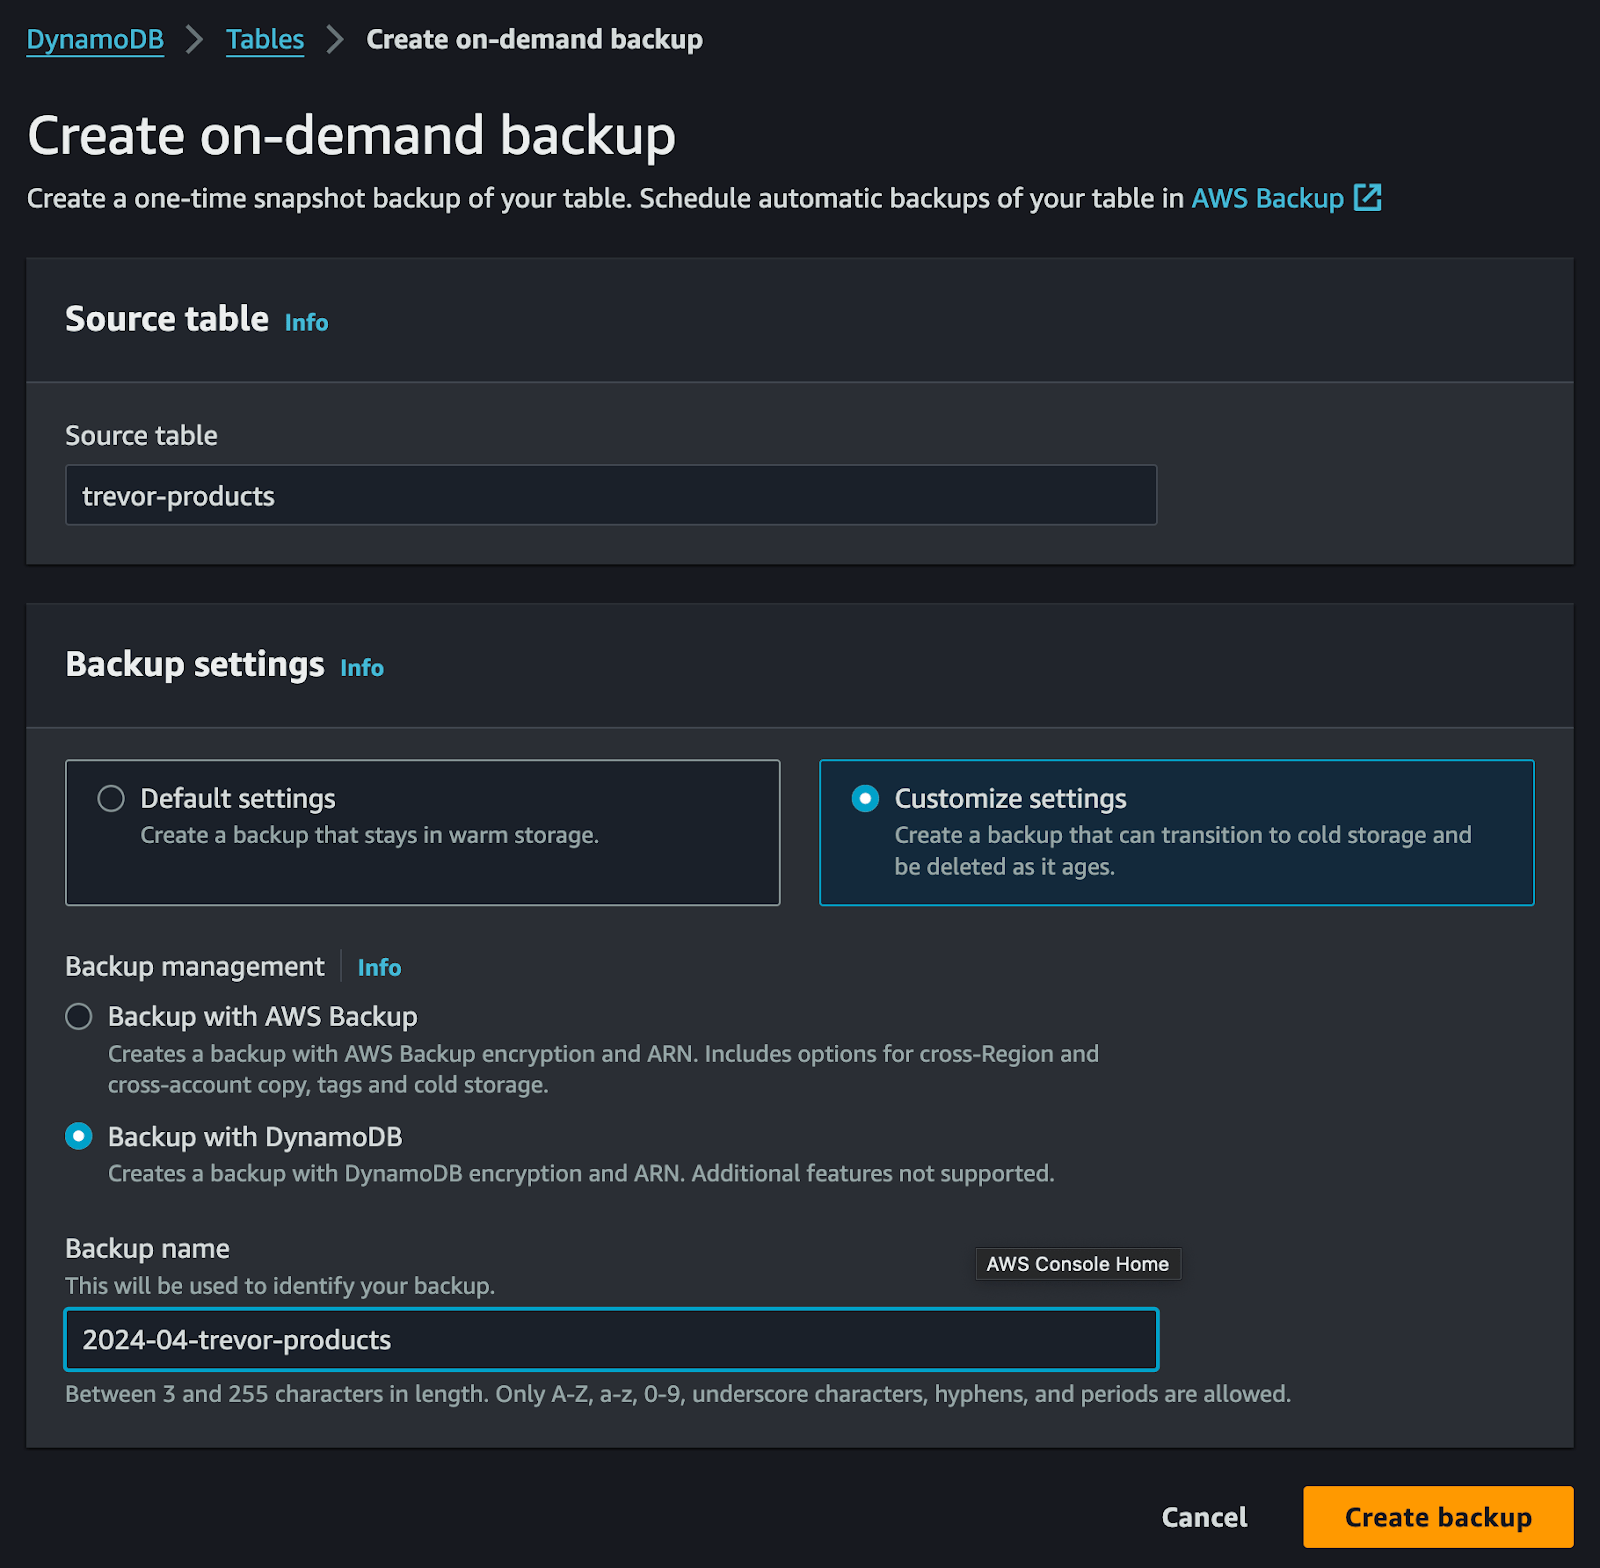
Task: Select the Default settings radio button
Action: [x=110, y=798]
